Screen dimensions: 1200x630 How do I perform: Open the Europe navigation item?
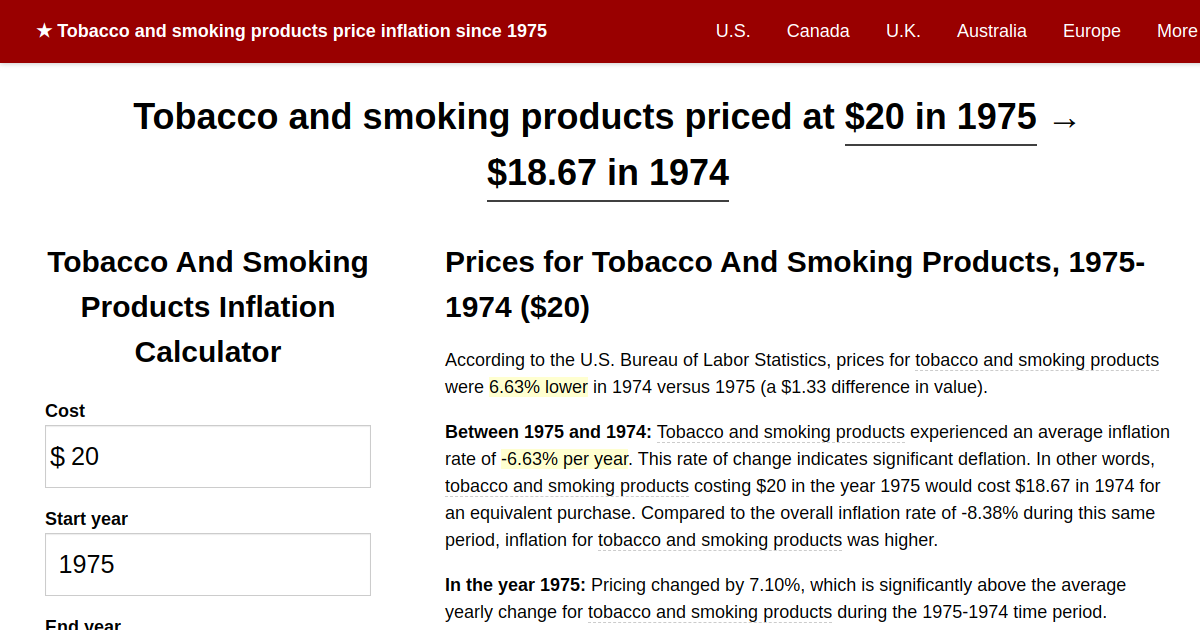1091,31
